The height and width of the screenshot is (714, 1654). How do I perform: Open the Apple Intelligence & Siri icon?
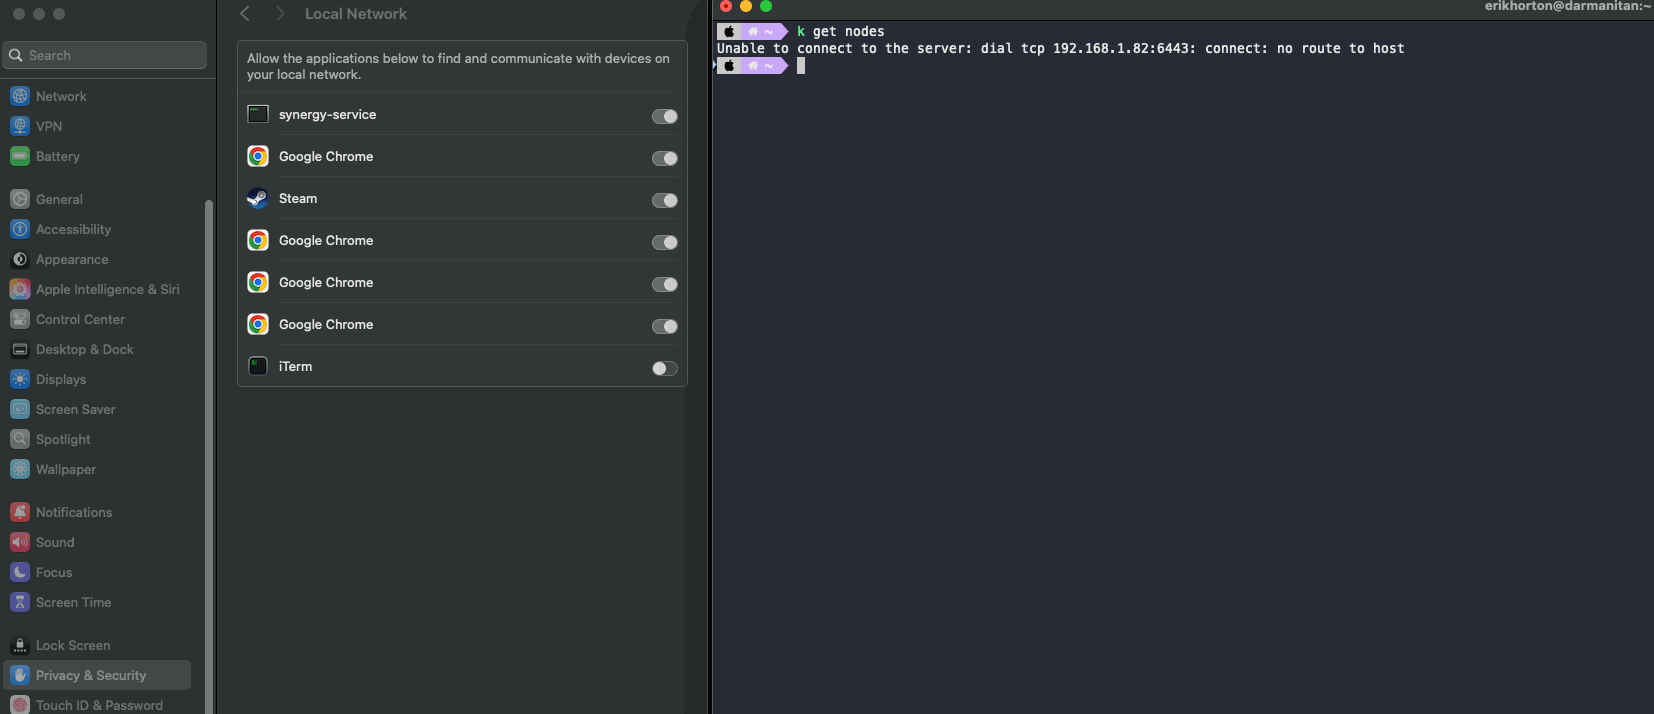coord(20,289)
